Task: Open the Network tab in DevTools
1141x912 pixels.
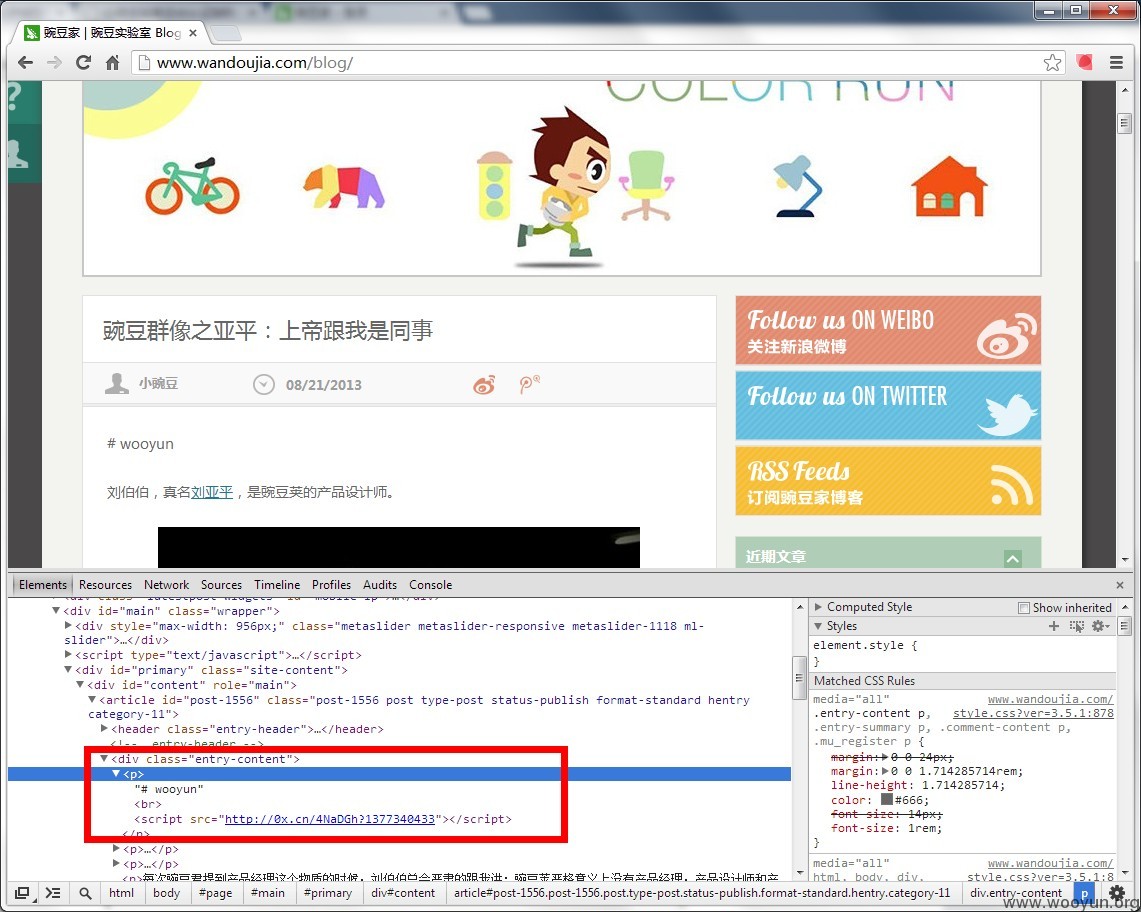Action: (167, 585)
